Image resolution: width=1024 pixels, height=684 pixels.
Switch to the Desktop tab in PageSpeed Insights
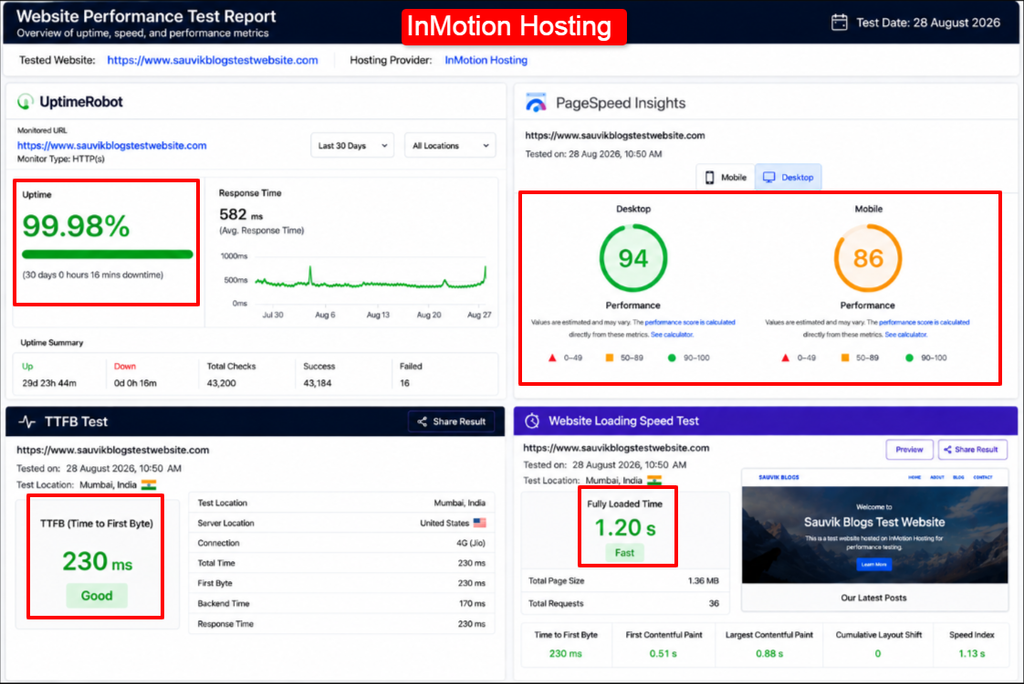[x=788, y=177]
